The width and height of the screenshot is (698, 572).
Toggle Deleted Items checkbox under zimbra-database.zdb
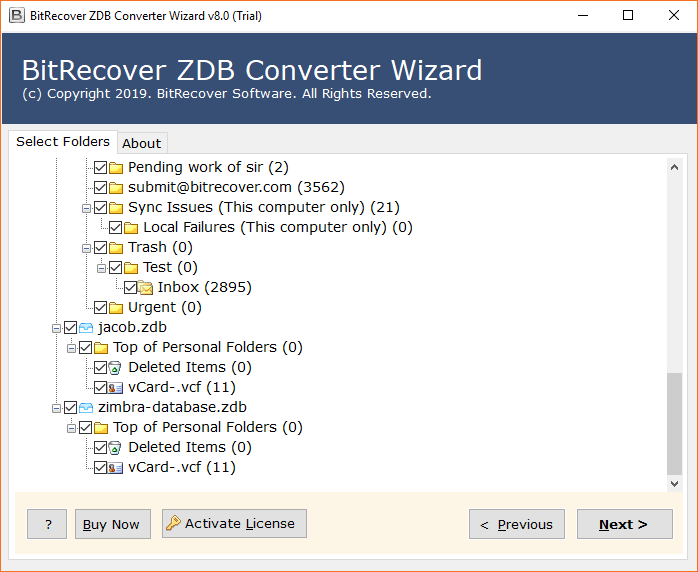pyautogui.click(x=101, y=447)
